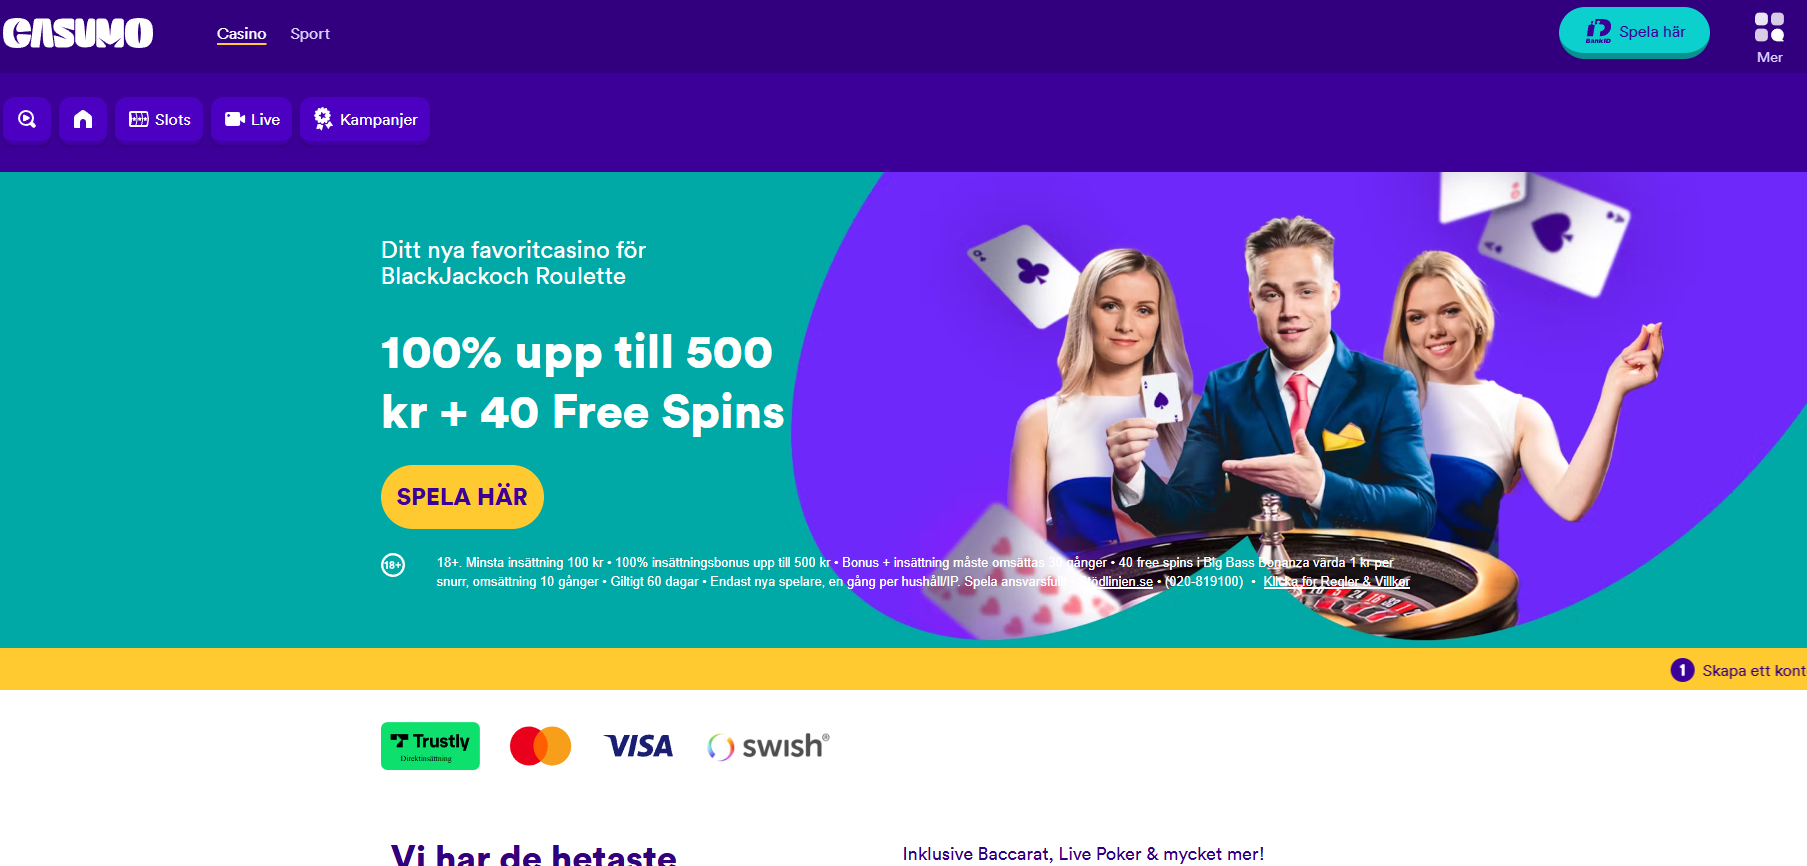Go to the home icon button
Screen dimensions: 1807x866
click(83, 120)
